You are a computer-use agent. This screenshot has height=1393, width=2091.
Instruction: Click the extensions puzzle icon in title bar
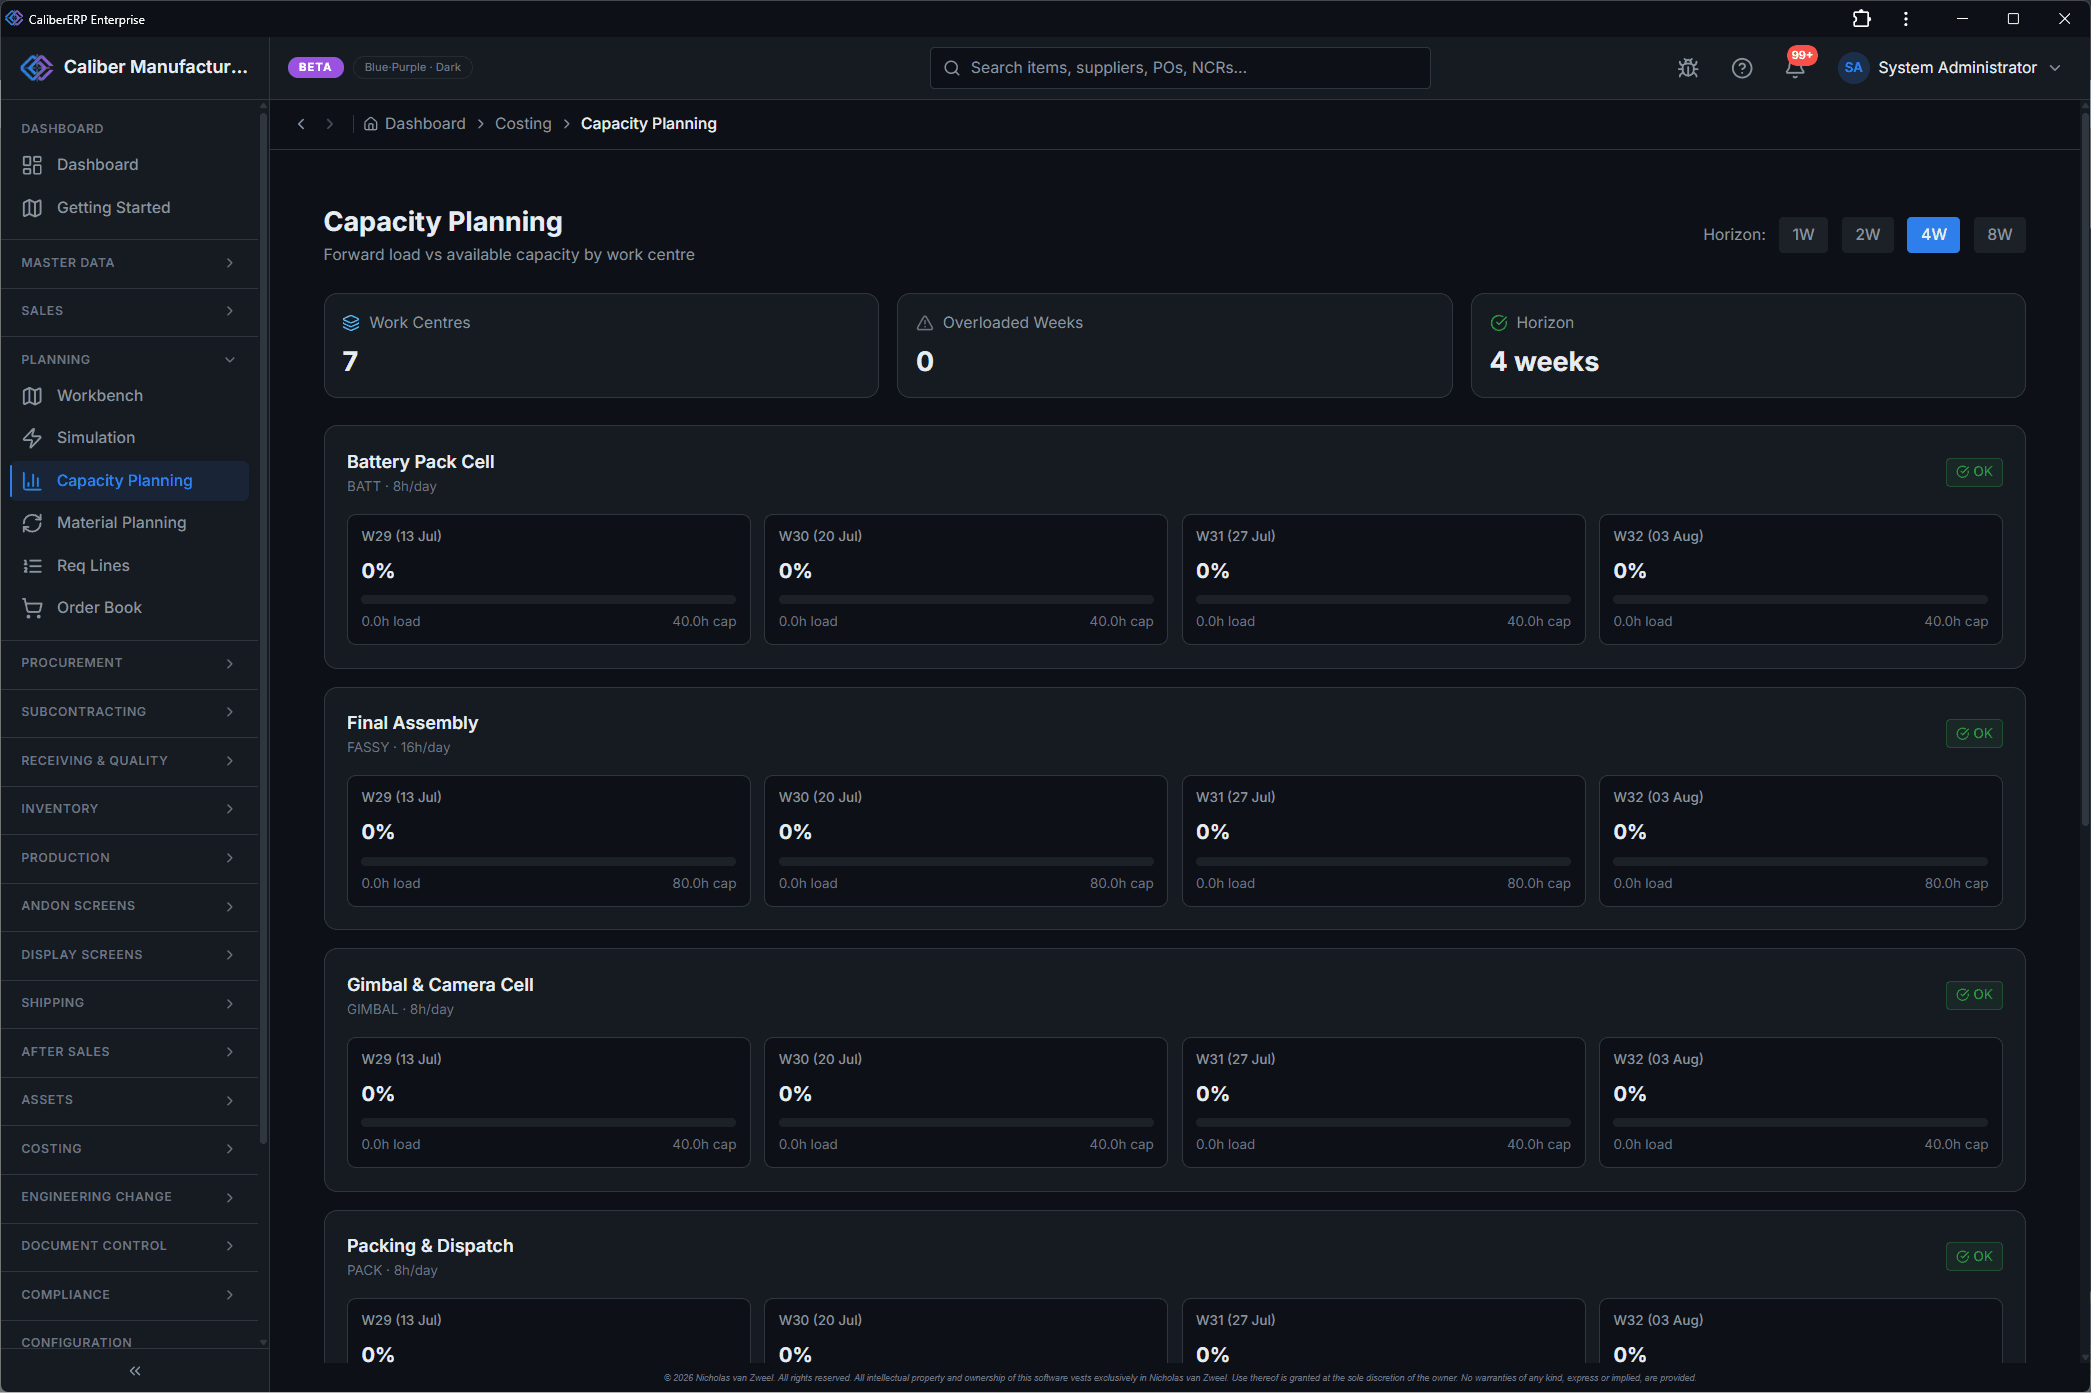[x=1861, y=18]
